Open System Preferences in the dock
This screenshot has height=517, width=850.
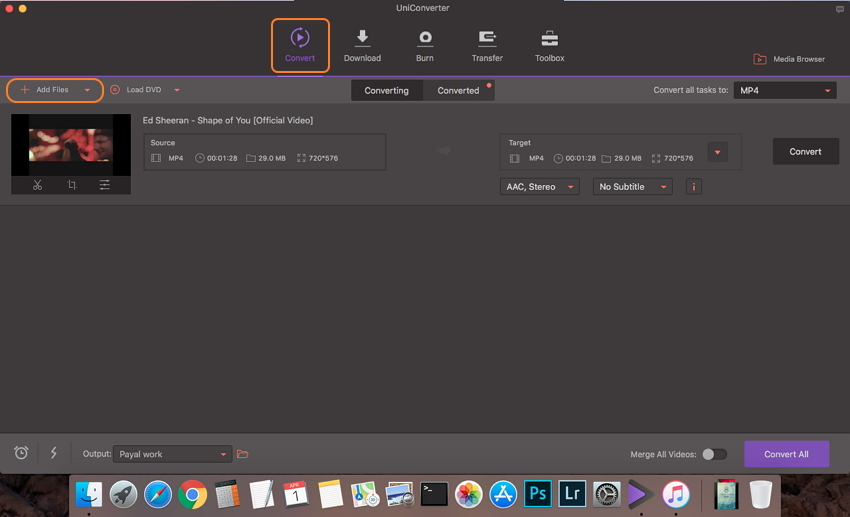click(607, 494)
